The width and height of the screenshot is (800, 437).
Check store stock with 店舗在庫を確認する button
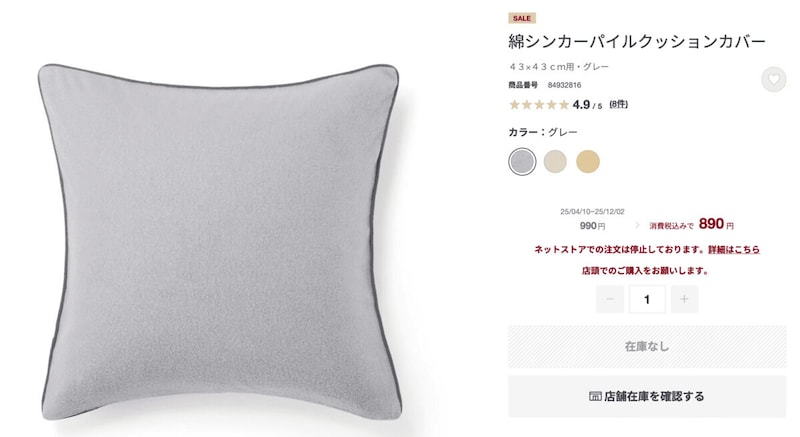(x=647, y=396)
